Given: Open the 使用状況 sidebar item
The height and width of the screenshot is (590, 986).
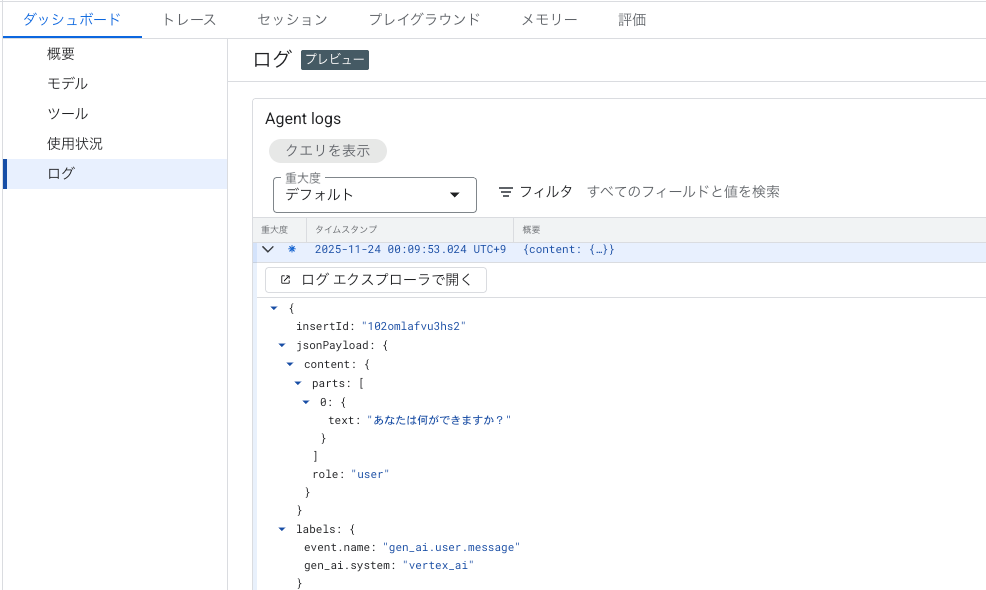Looking at the screenshot, I should coord(75,144).
